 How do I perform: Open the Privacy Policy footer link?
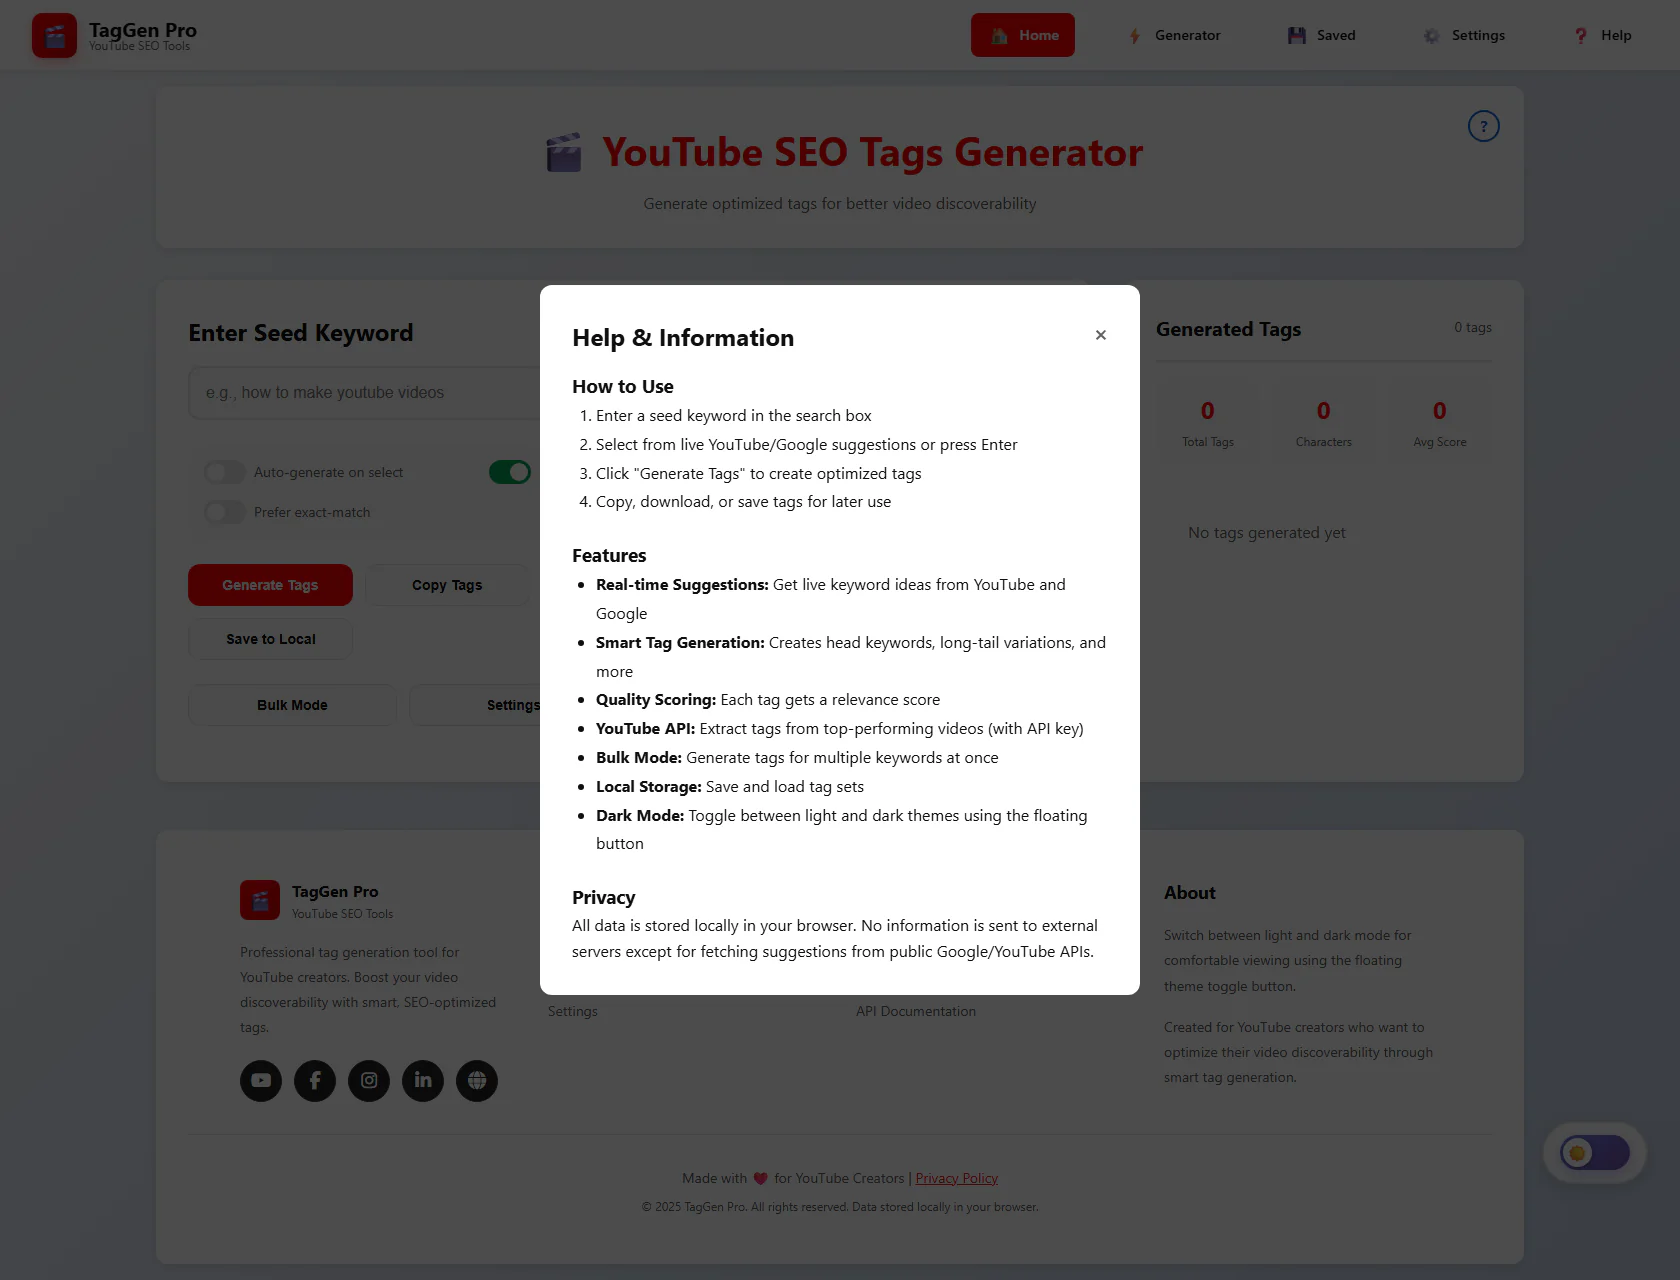click(956, 1178)
